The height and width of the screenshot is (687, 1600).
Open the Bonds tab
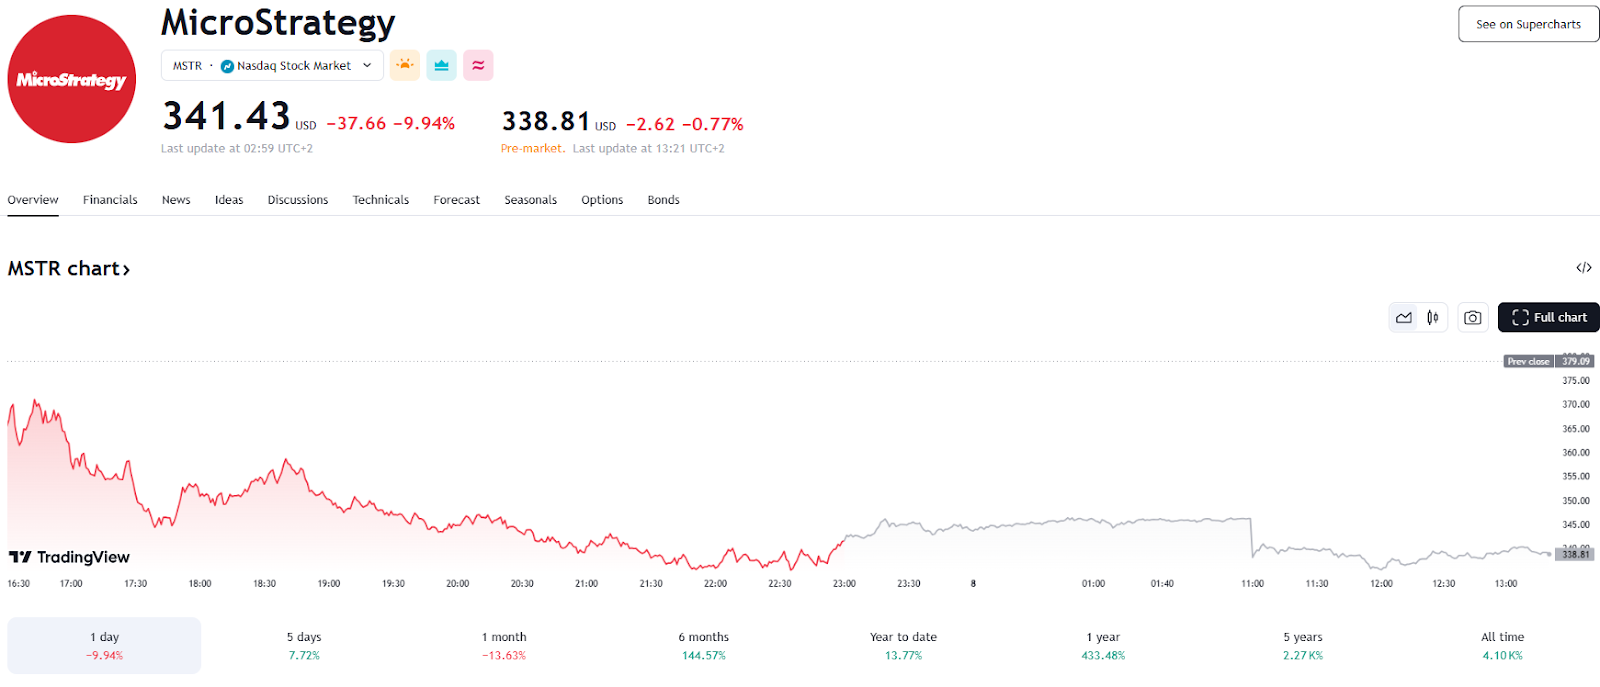[x=664, y=200]
